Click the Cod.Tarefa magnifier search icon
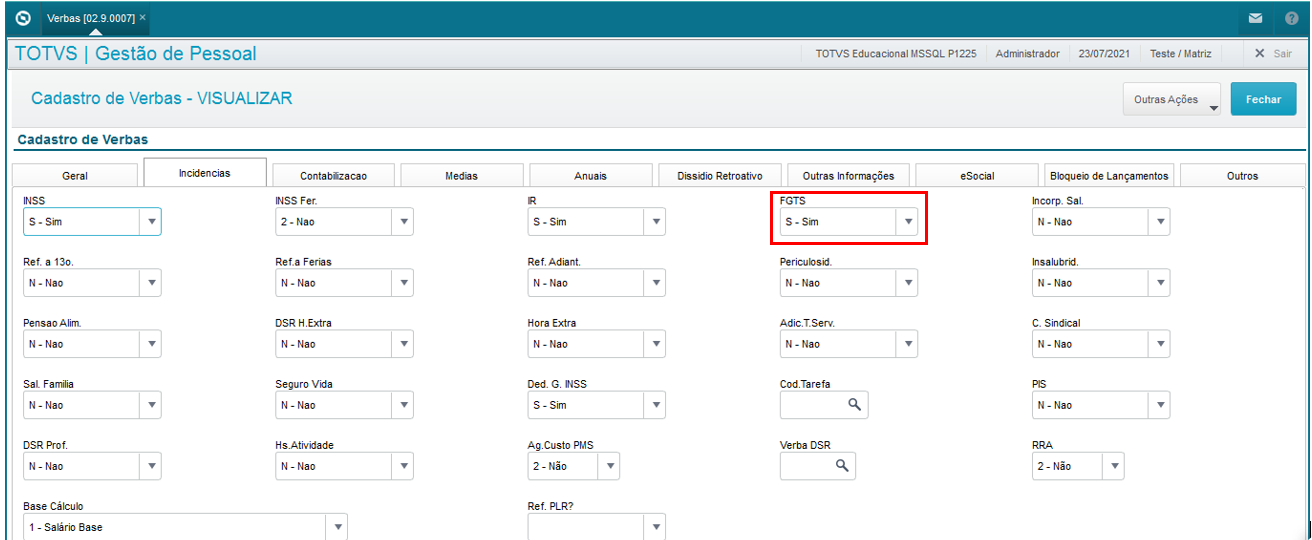The height and width of the screenshot is (540, 1312). click(854, 404)
